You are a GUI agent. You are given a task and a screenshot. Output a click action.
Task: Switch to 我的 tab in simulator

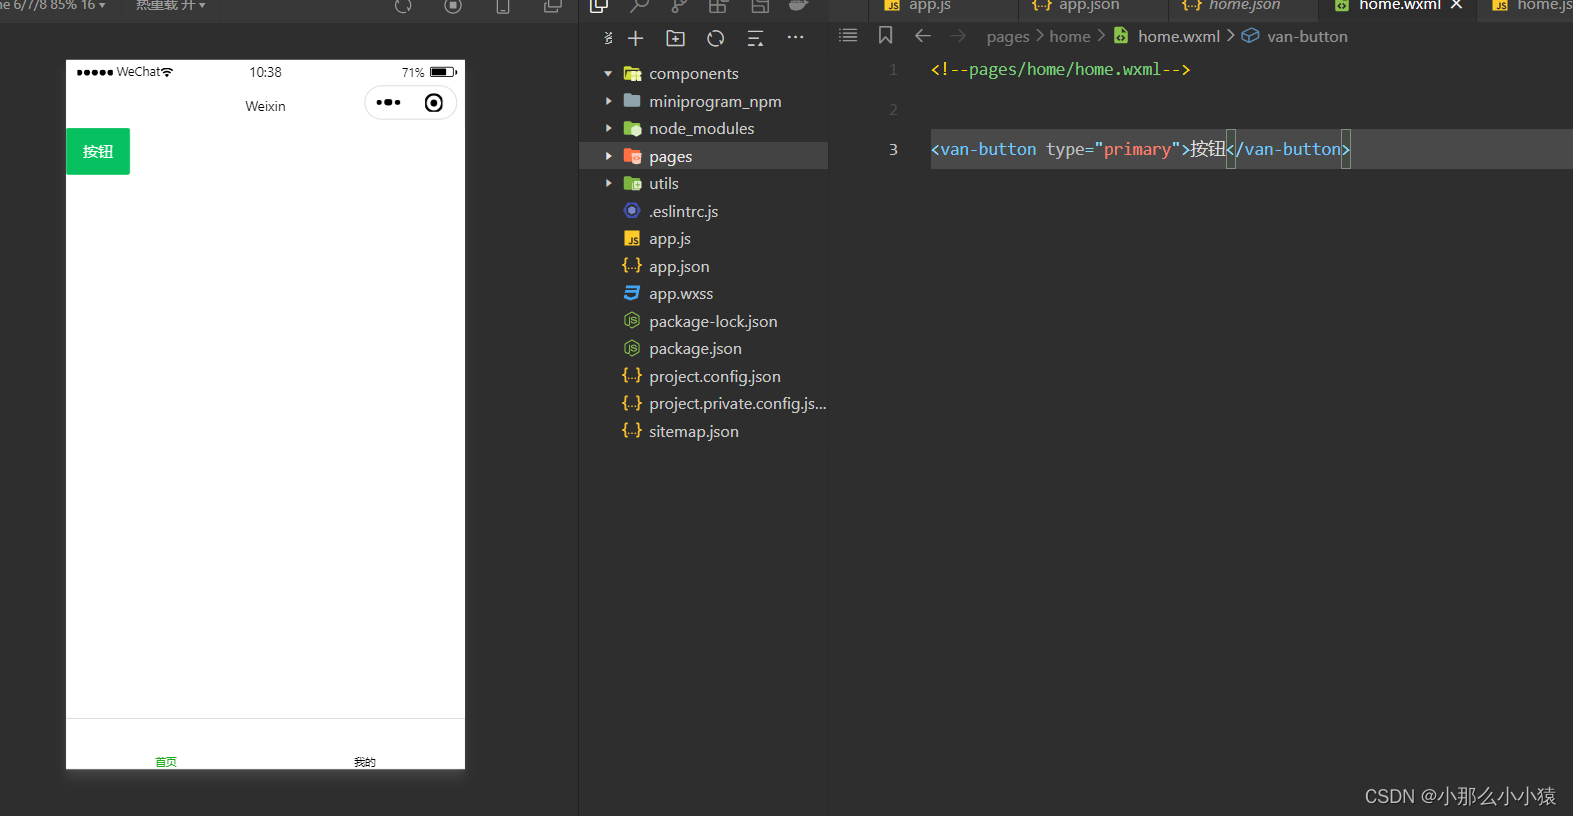click(x=365, y=762)
